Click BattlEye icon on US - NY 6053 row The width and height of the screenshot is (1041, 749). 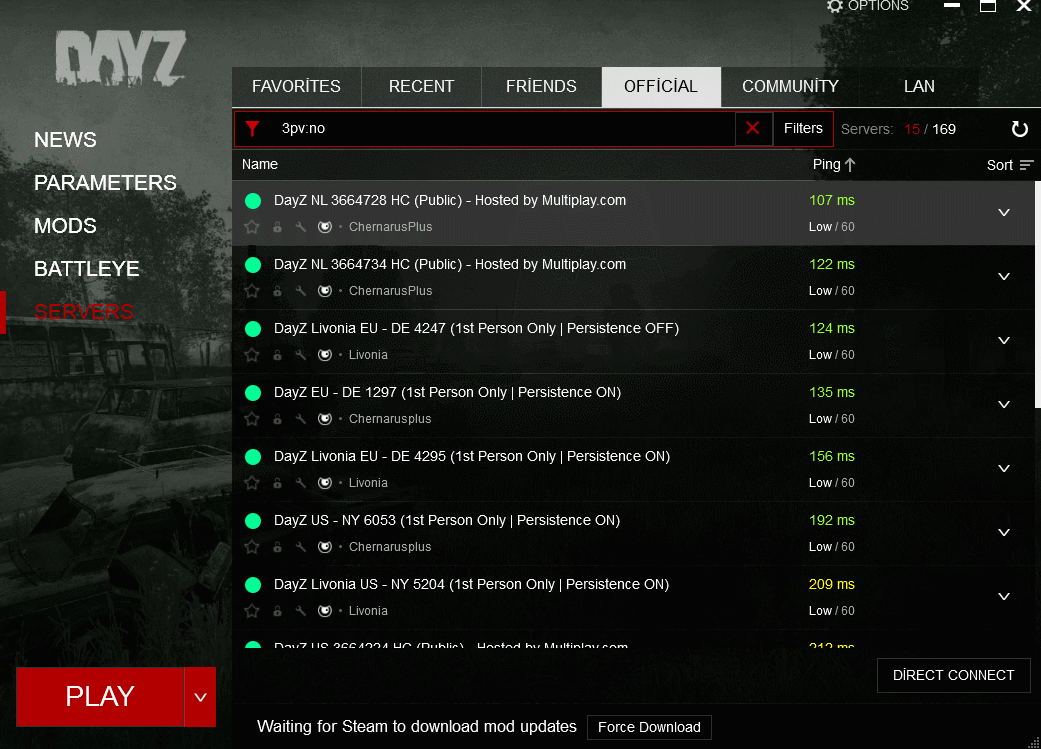pyautogui.click(x=325, y=546)
